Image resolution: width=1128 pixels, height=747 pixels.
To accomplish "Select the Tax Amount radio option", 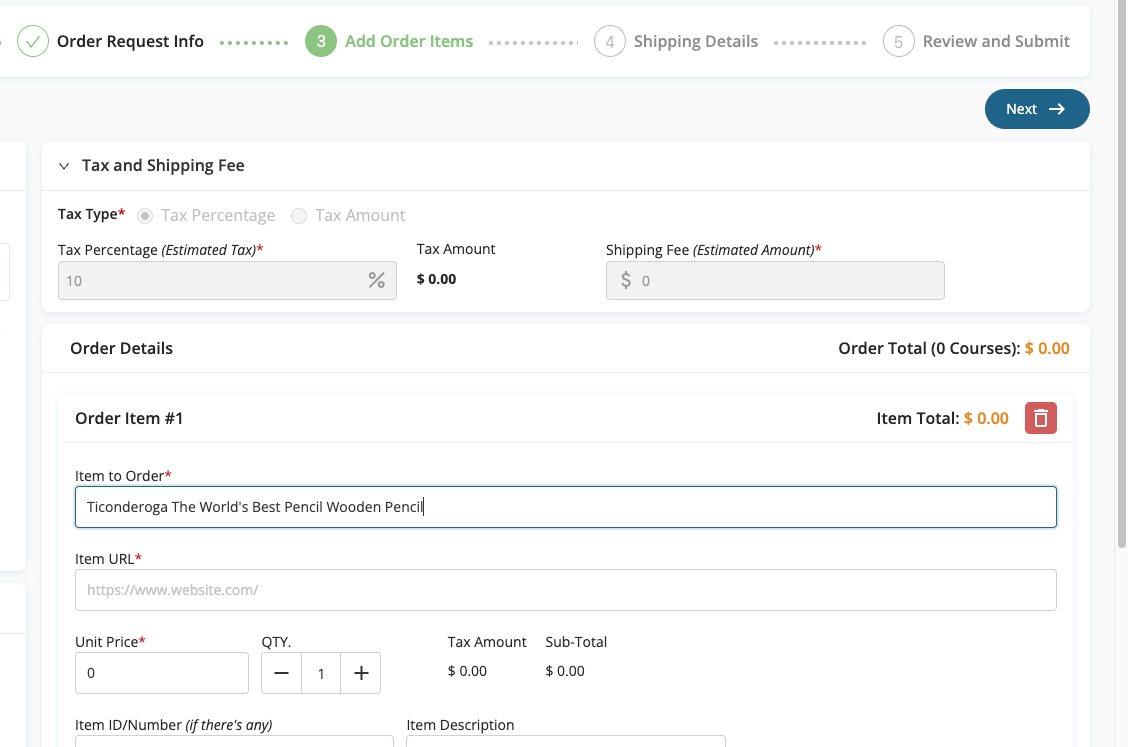I will [299, 216].
